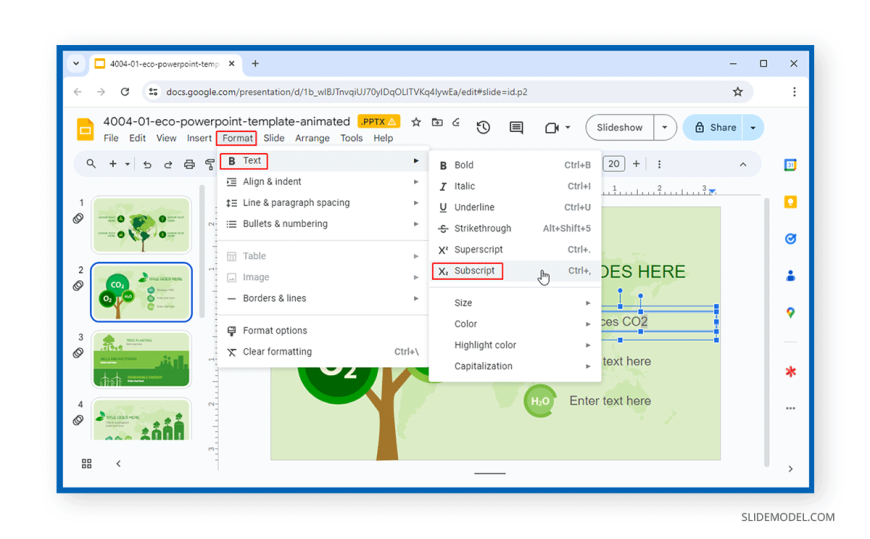
Task: Bookmark this page with star icon
Action: (x=737, y=92)
